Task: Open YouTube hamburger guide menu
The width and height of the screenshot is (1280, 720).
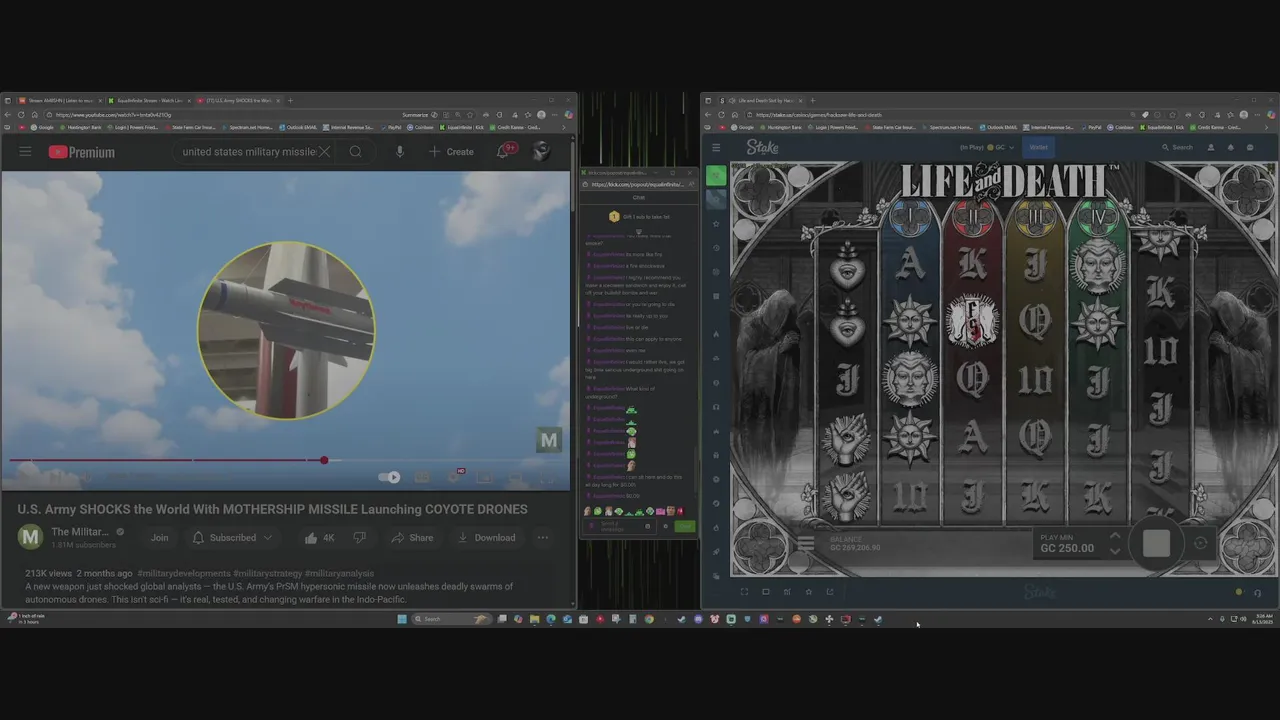Action: (25, 152)
